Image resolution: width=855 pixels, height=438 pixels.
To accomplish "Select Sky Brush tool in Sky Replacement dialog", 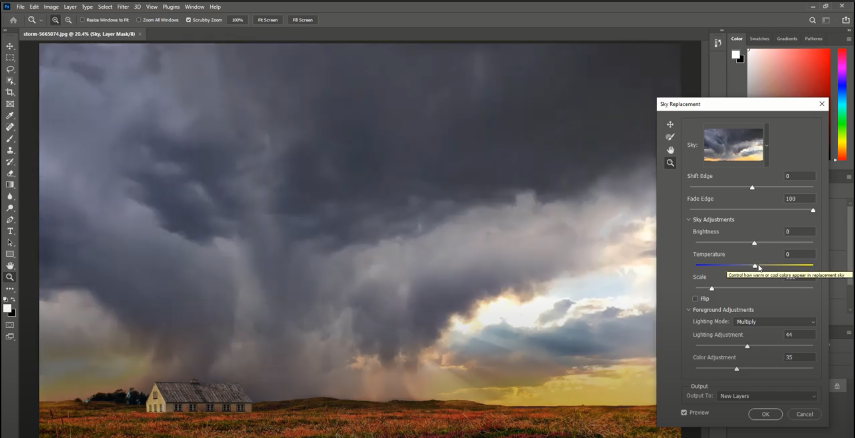I will [670, 137].
